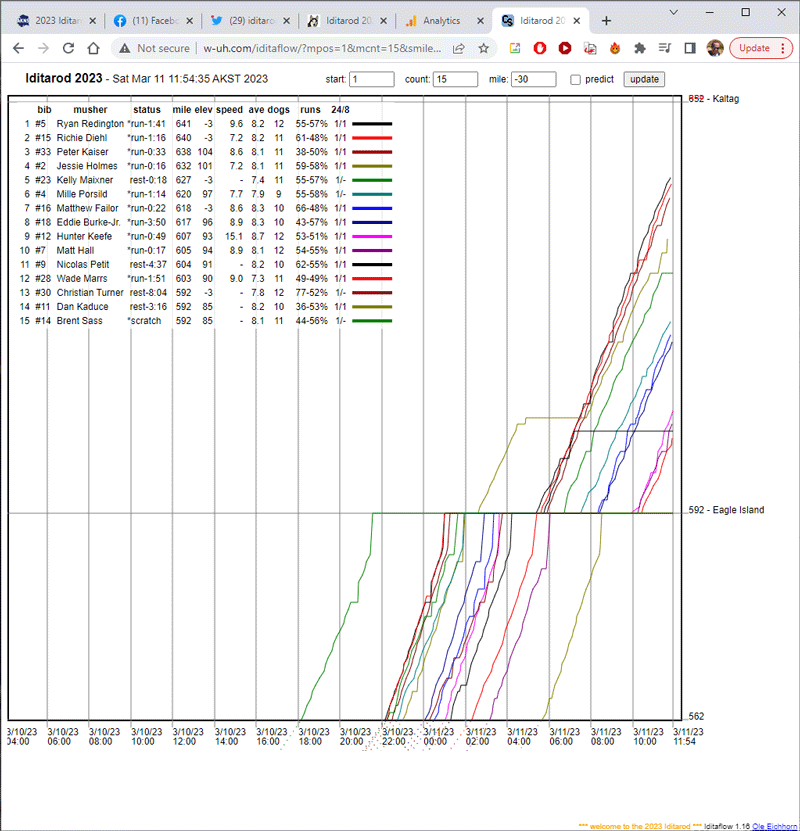800x831 pixels.
Task: Click the Not secure warning icon
Action: point(125,48)
